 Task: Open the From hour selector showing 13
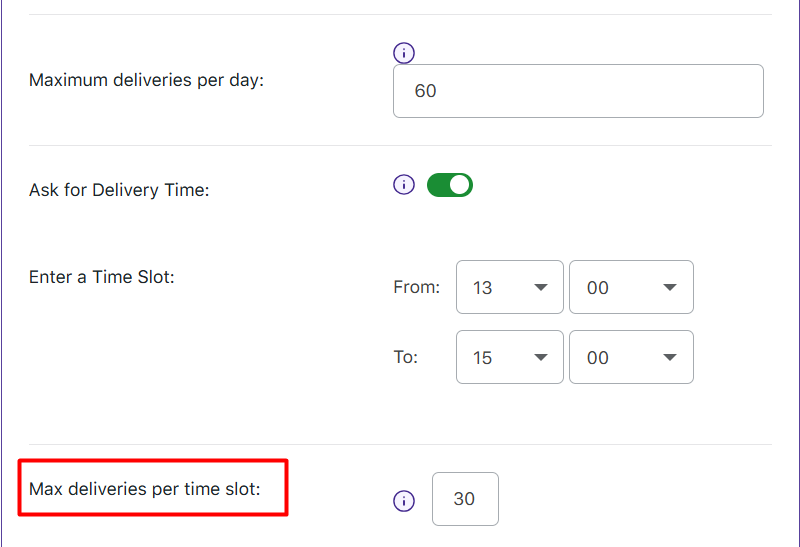509,288
